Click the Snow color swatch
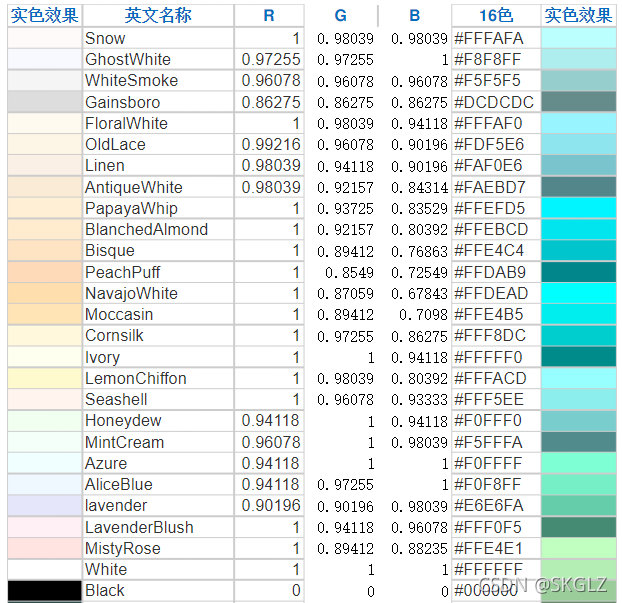Viewport: 622px width, 603px height. point(45,38)
